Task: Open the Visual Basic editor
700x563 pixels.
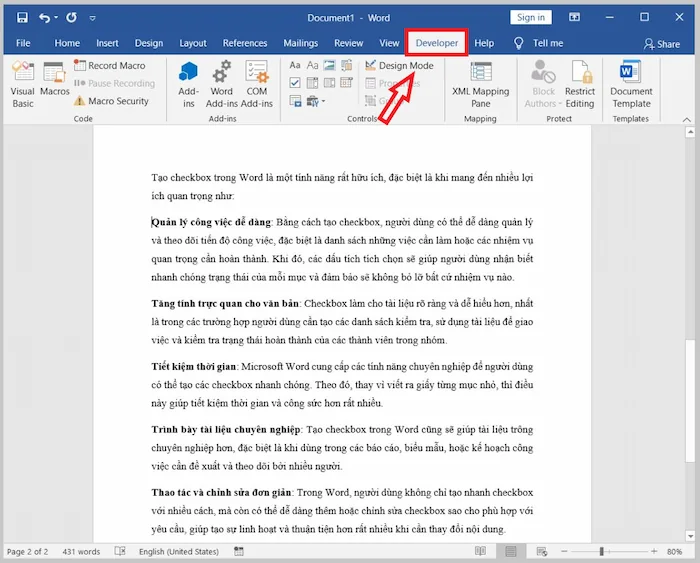Action: [22, 84]
